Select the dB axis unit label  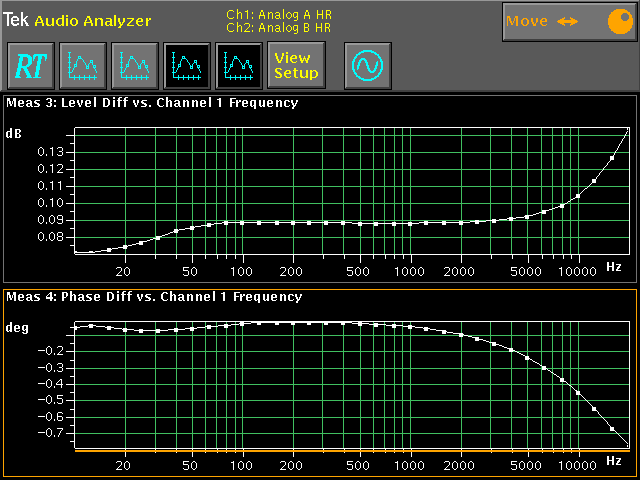(15, 133)
